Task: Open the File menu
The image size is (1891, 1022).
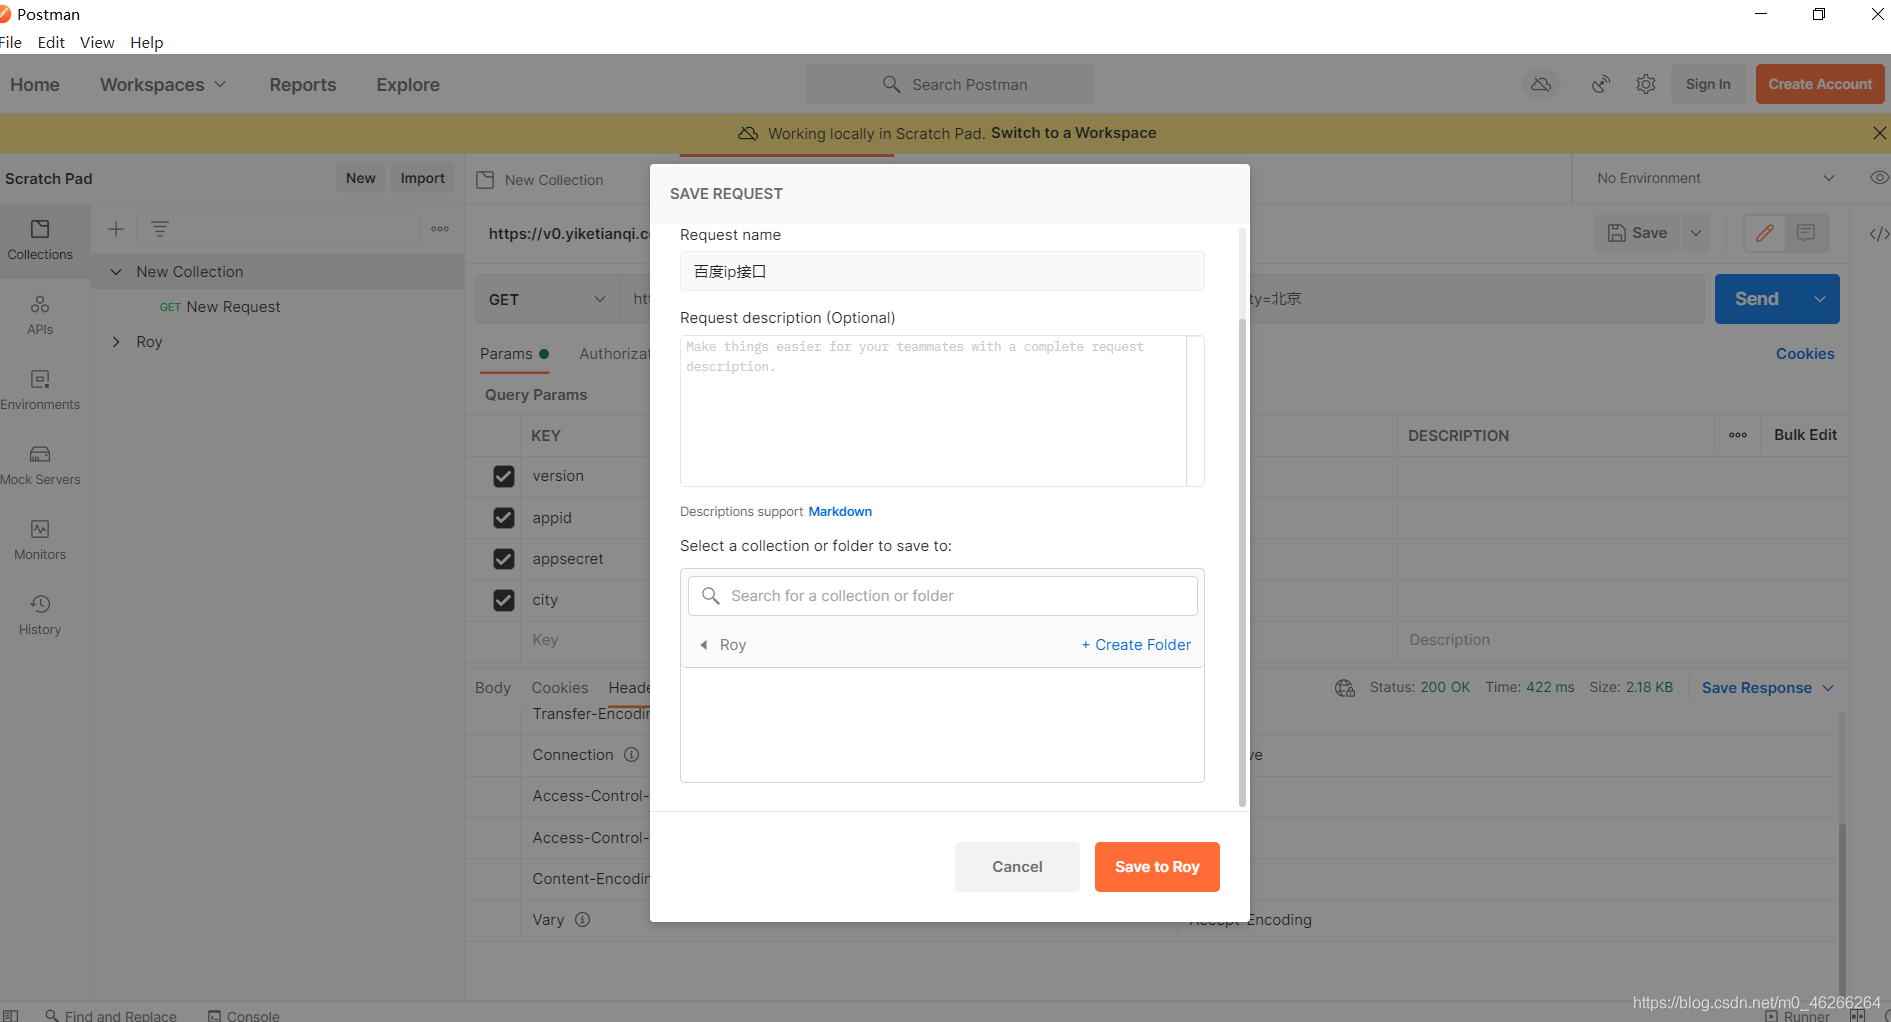Action: tap(11, 42)
